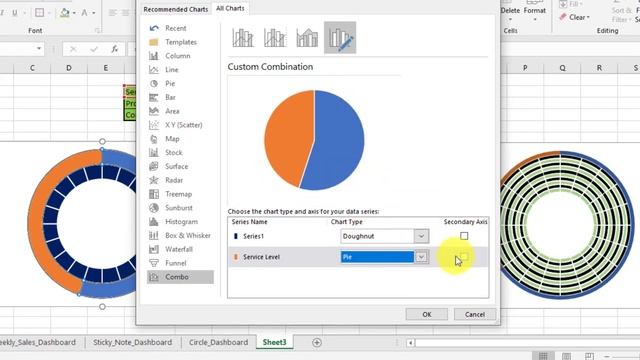
Task: Open the Borders dropdown arrow
Action: point(49,13)
